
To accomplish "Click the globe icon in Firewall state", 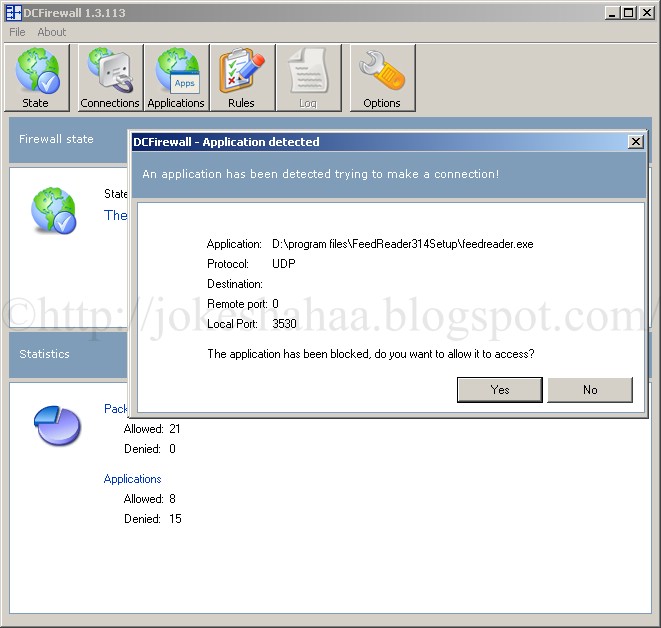I will click(x=54, y=210).
